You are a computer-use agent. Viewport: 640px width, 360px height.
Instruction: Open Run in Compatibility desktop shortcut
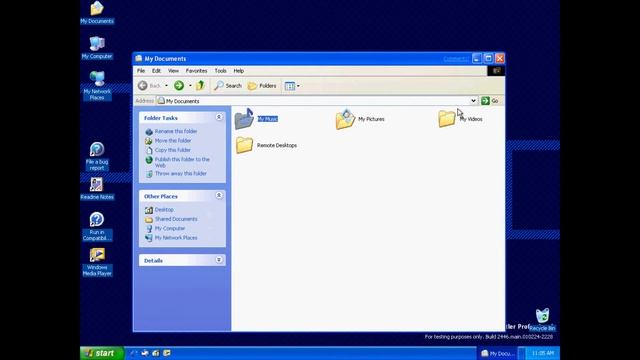coord(97,227)
